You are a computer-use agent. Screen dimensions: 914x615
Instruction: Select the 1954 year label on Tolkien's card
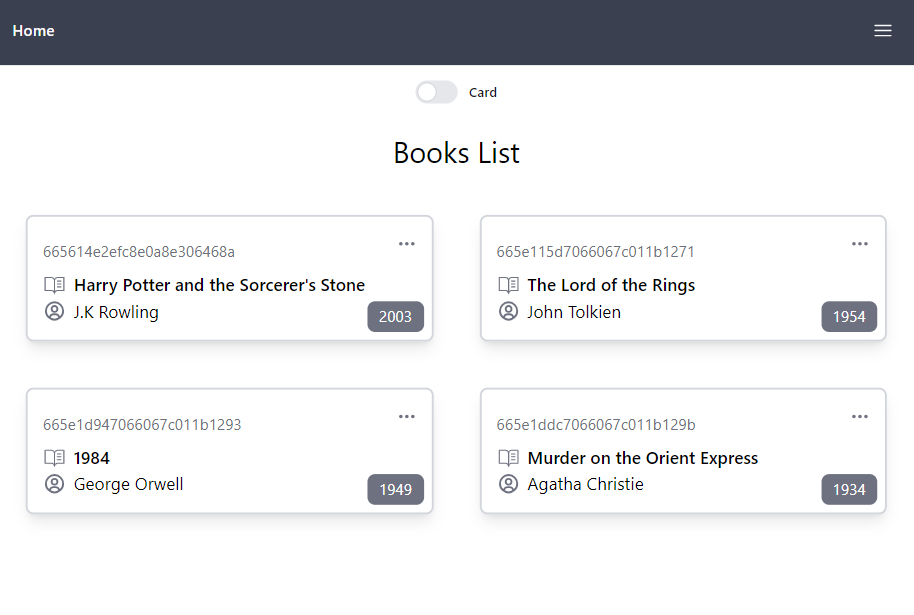849,316
